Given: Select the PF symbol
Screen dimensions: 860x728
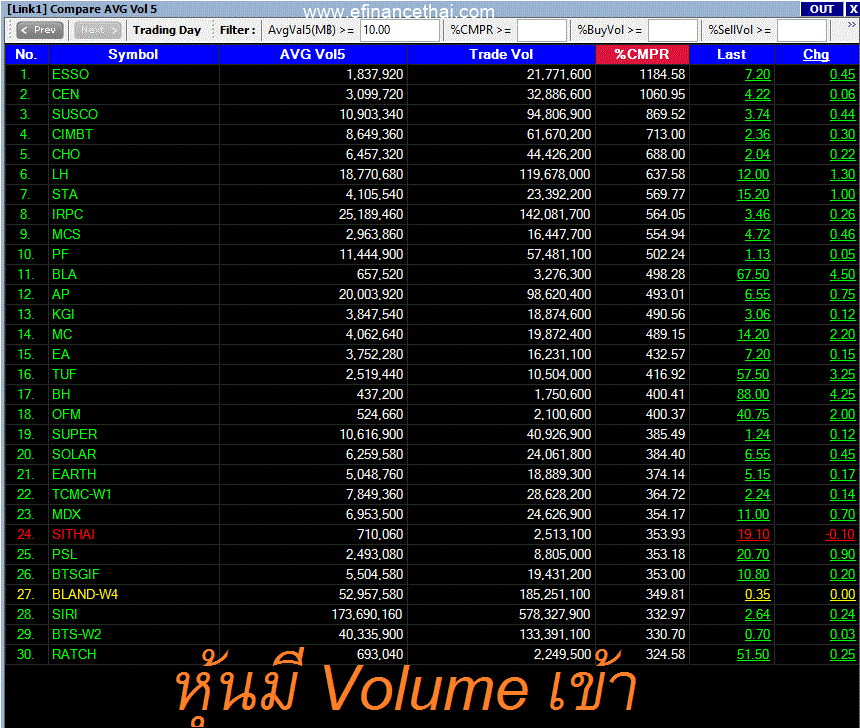Looking at the screenshot, I should click(60, 255).
